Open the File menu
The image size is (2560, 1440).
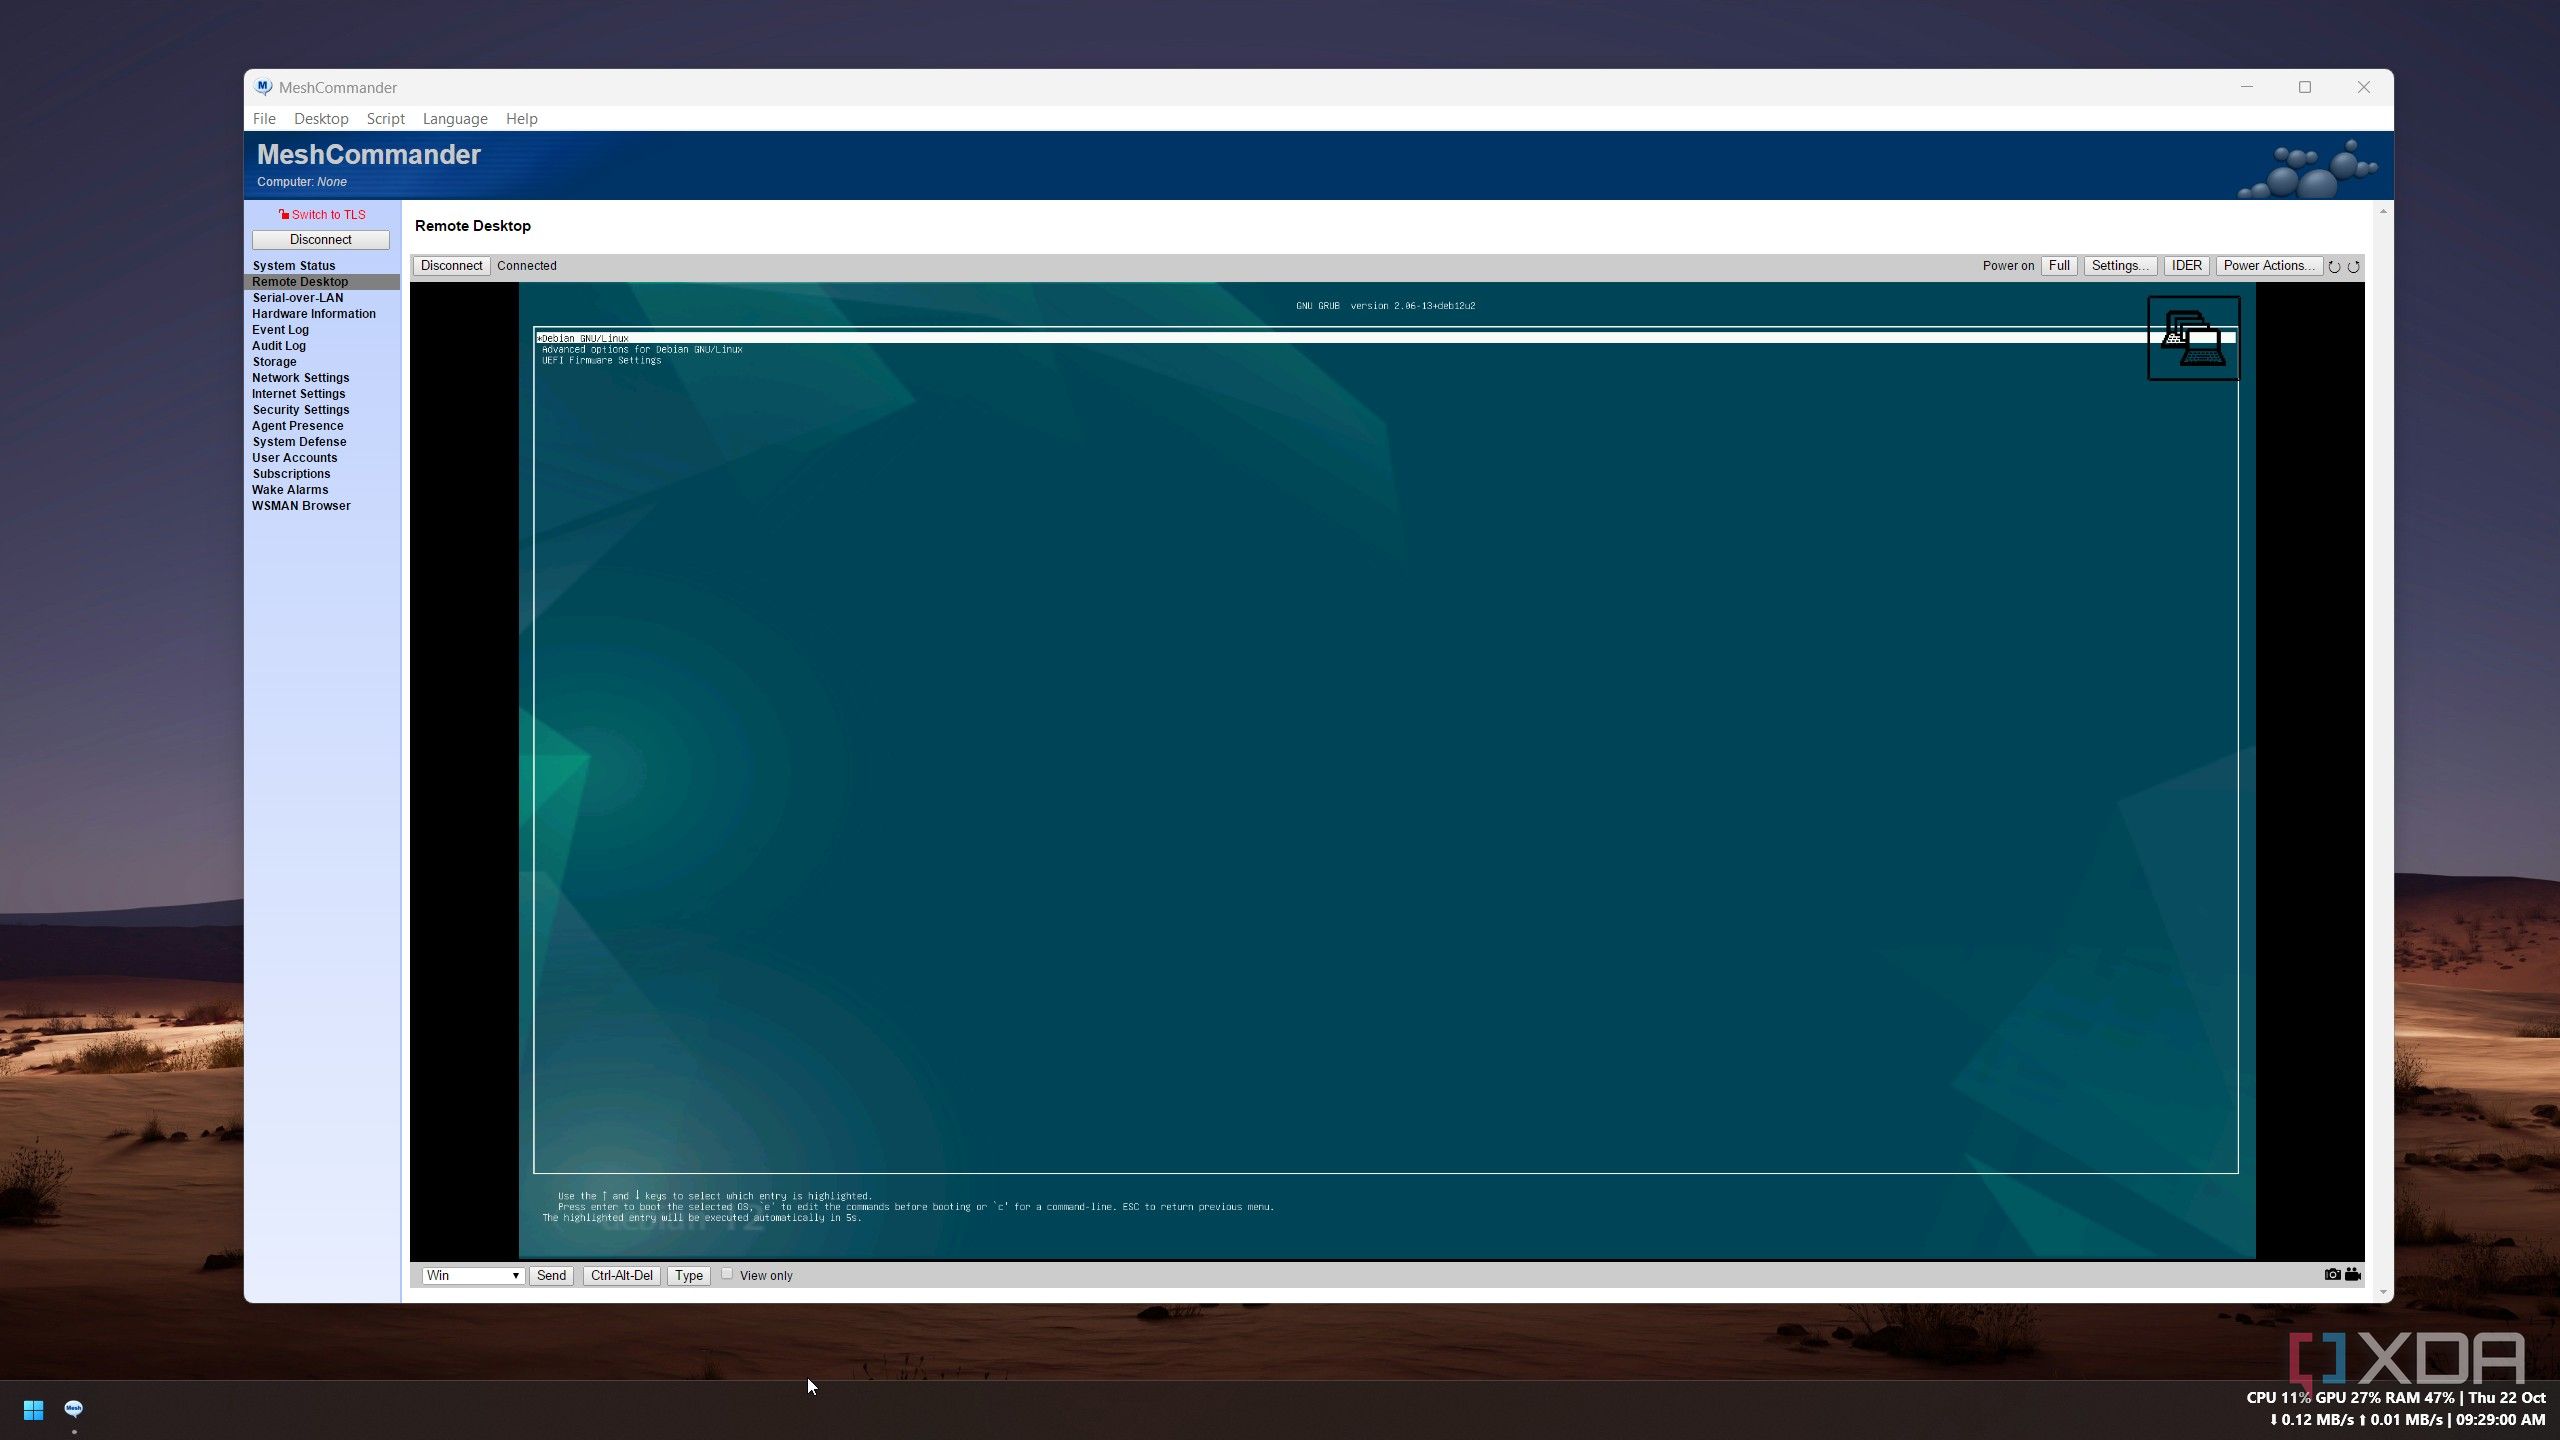(x=264, y=118)
